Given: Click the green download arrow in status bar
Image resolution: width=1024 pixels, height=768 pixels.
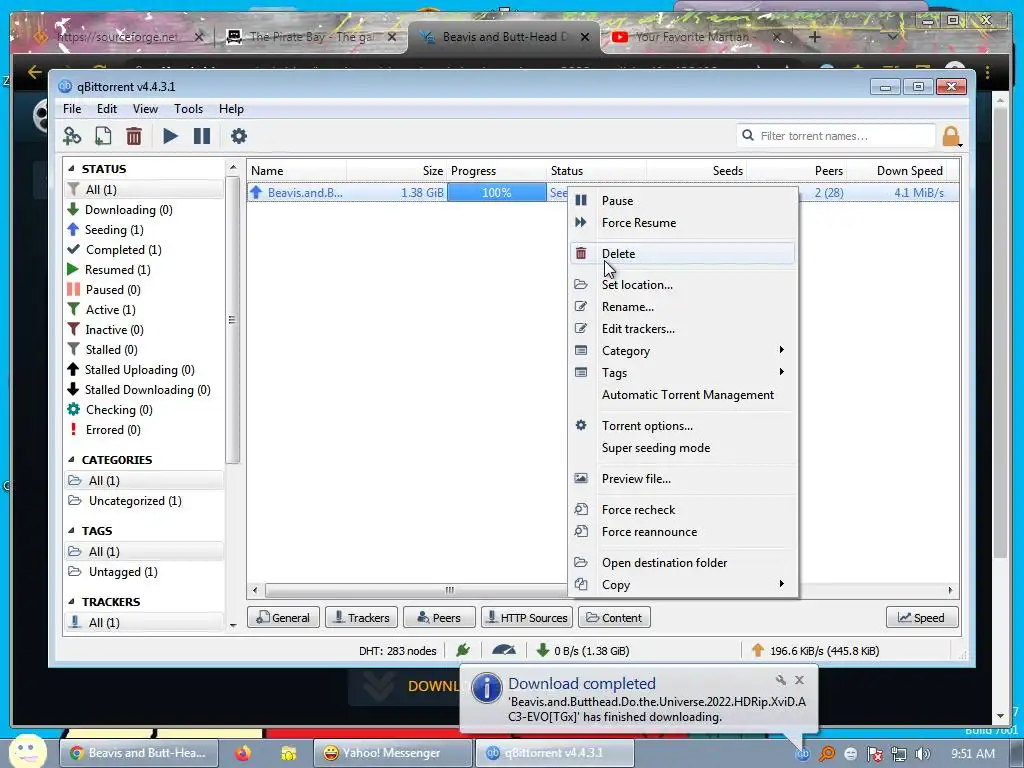Looking at the screenshot, I should [542, 650].
